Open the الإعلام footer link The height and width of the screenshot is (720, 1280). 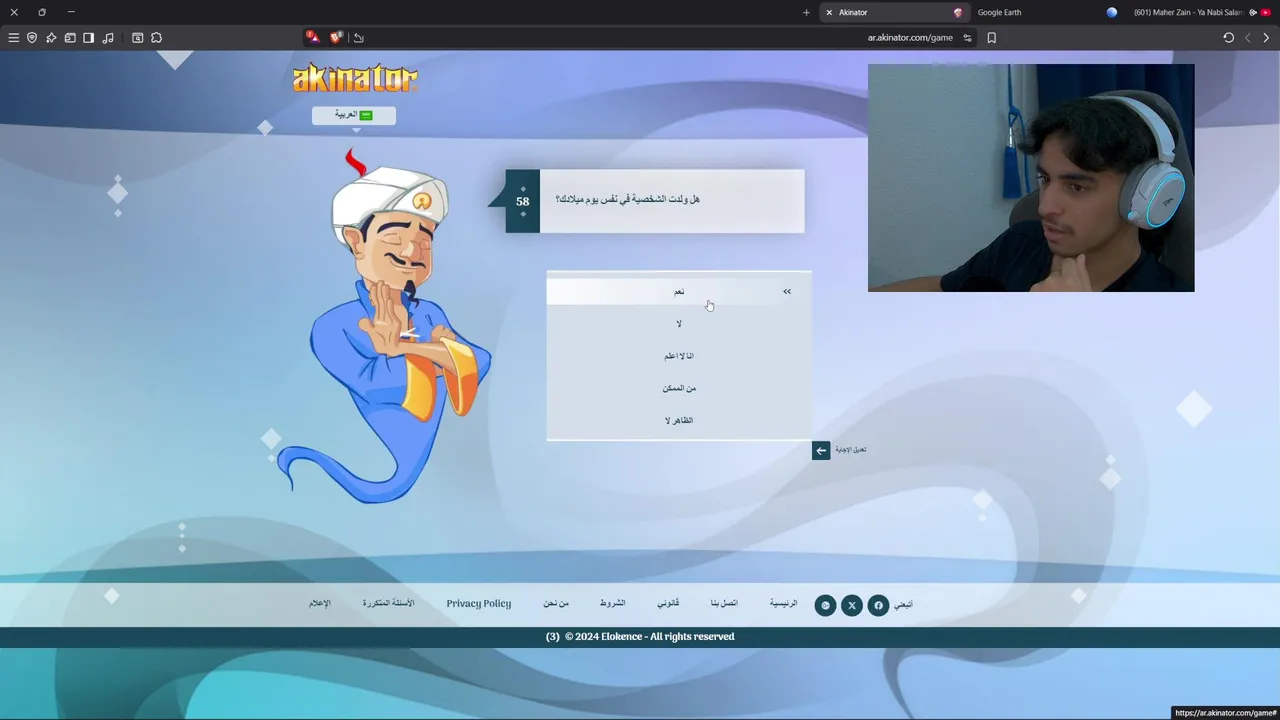click(319, 603)
